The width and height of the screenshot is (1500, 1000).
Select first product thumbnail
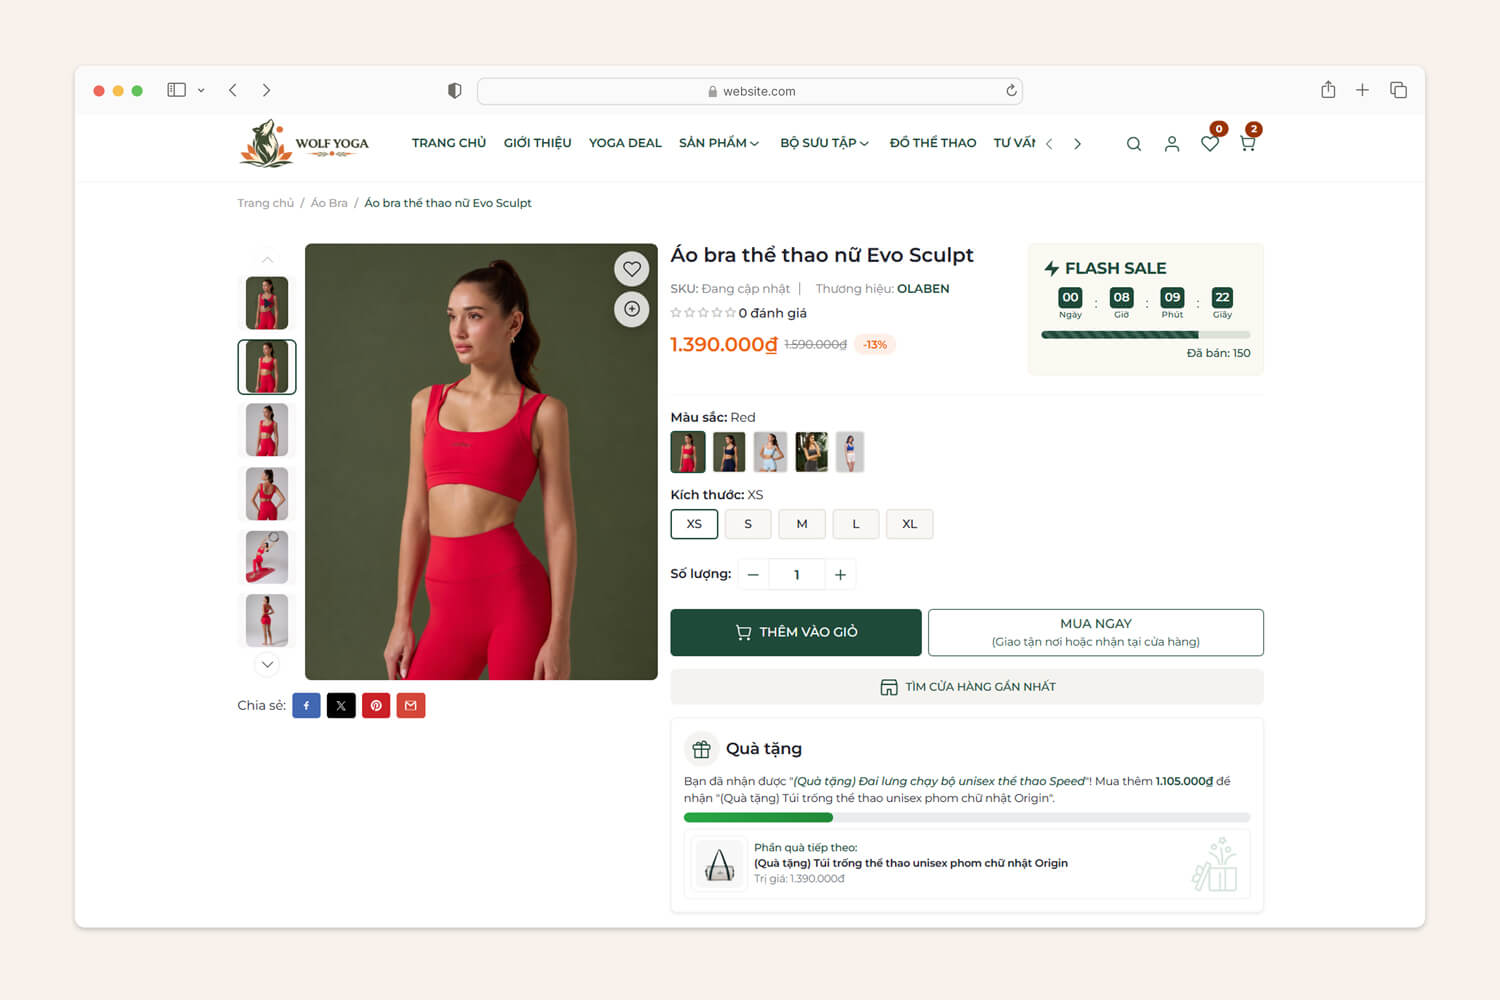267,303
